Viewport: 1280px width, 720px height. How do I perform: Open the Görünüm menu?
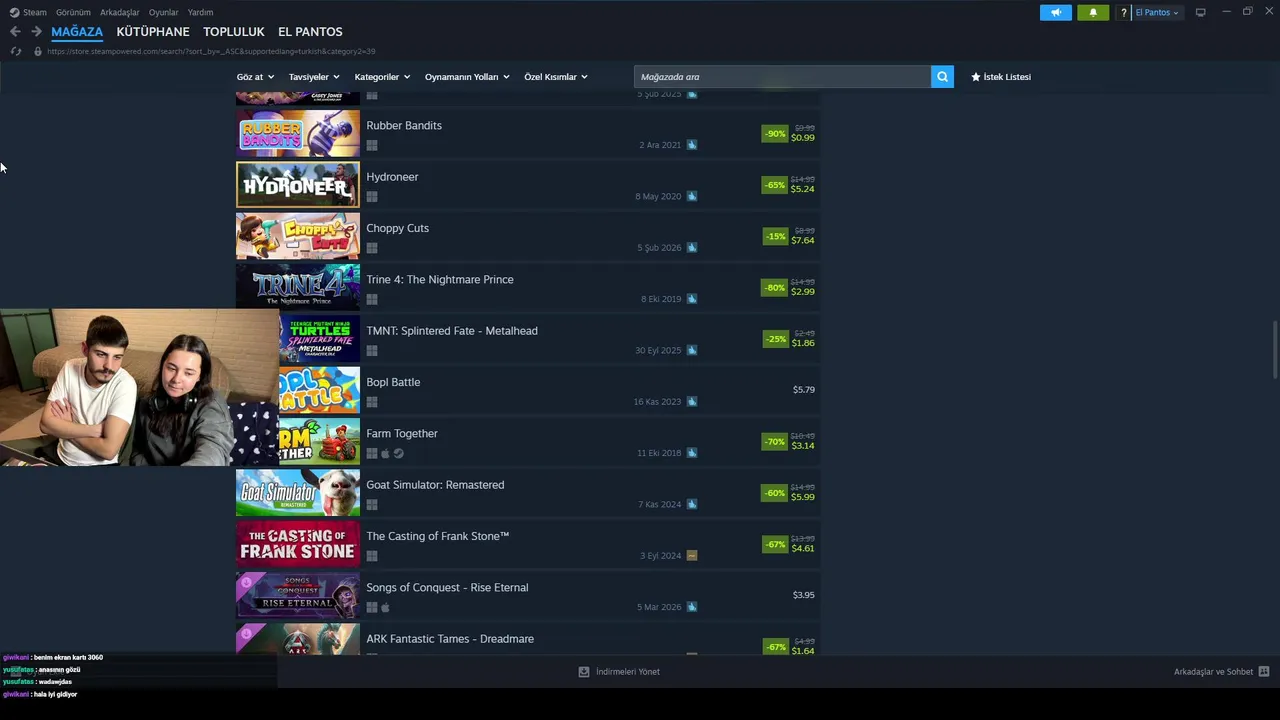pyautogui.click(x=73, y=13)
